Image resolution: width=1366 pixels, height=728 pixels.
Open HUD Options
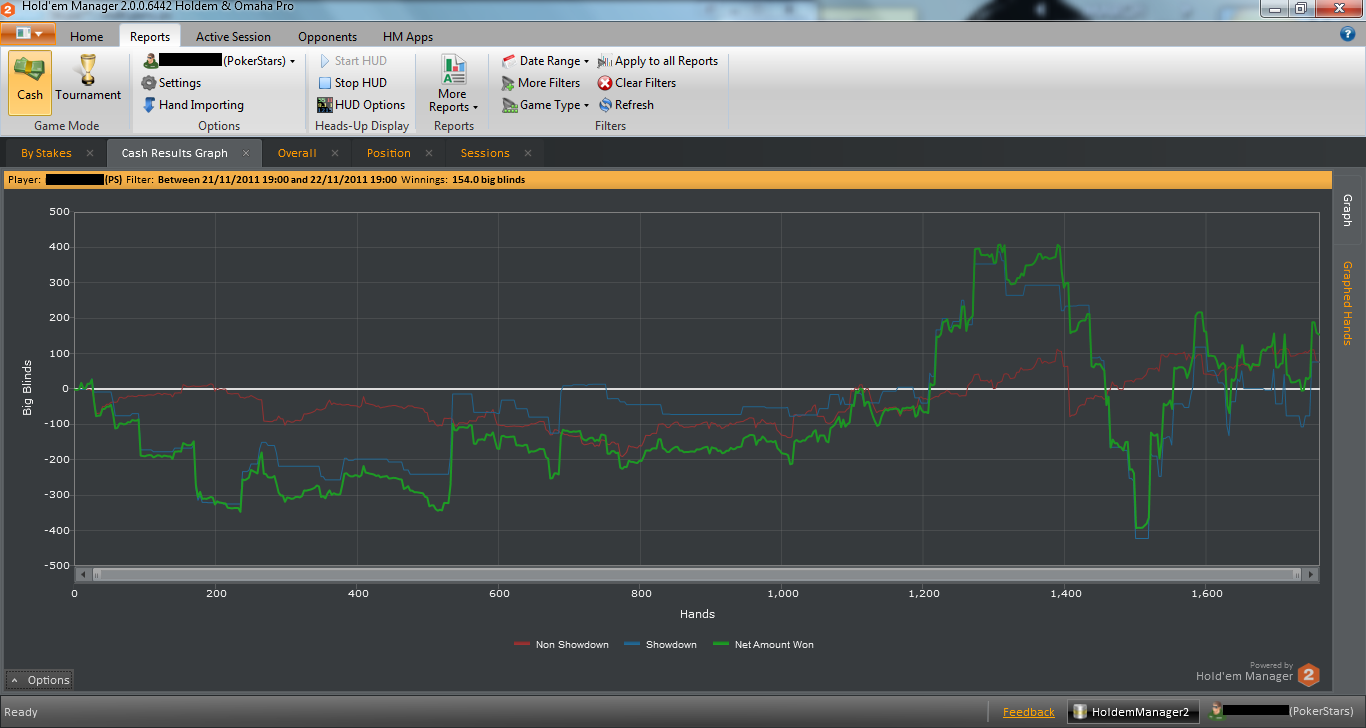361,105
